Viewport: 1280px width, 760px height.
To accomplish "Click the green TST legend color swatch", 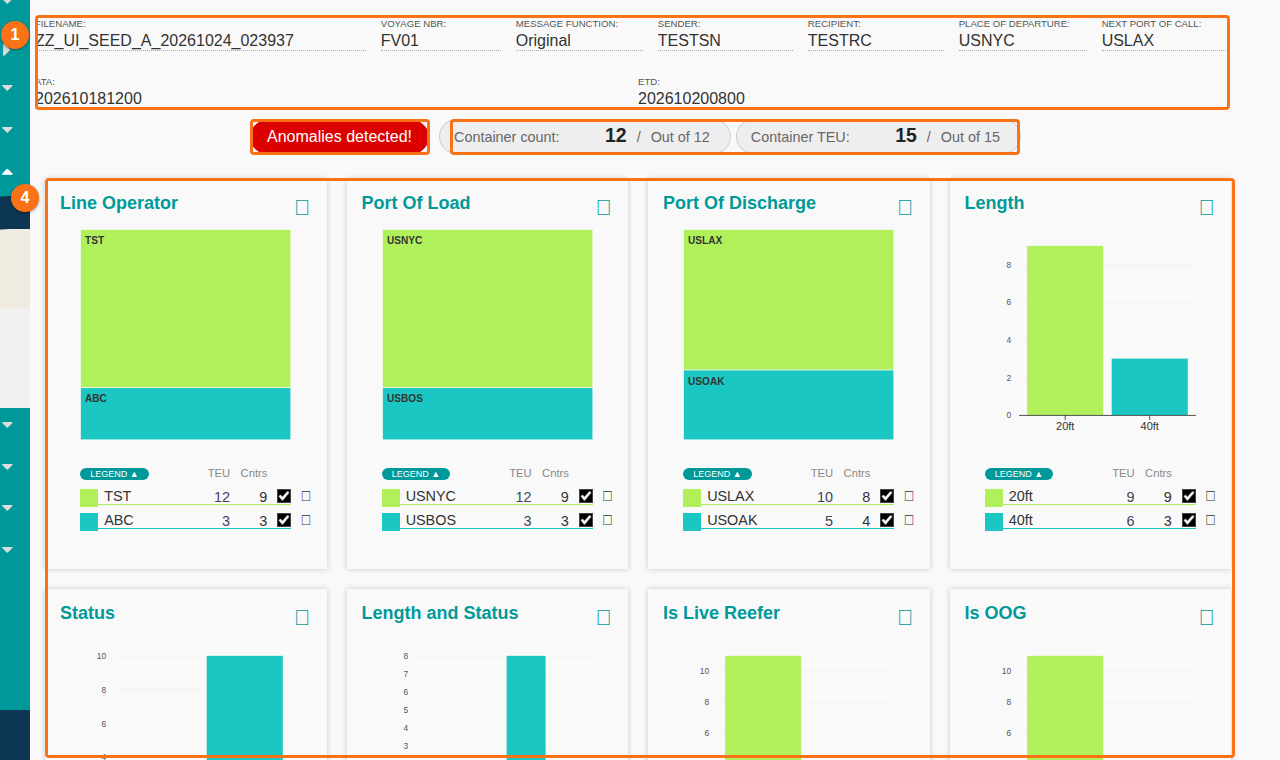I will (x=89, y=497).
